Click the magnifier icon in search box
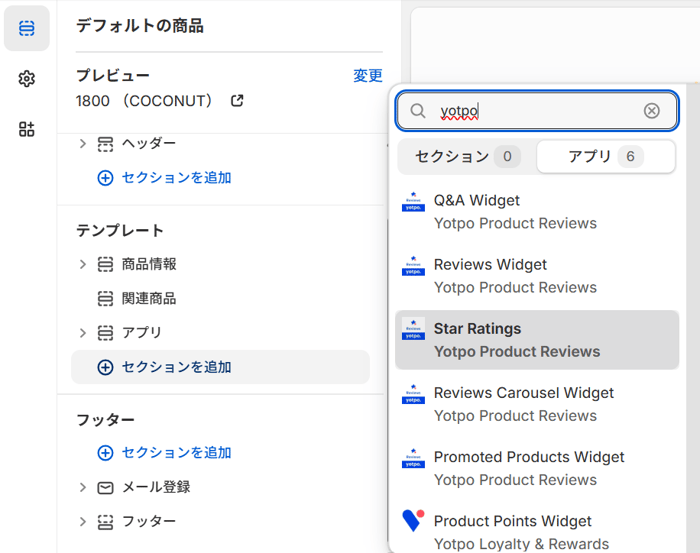This screenshot has width=700, height=553. pos(418,111)
